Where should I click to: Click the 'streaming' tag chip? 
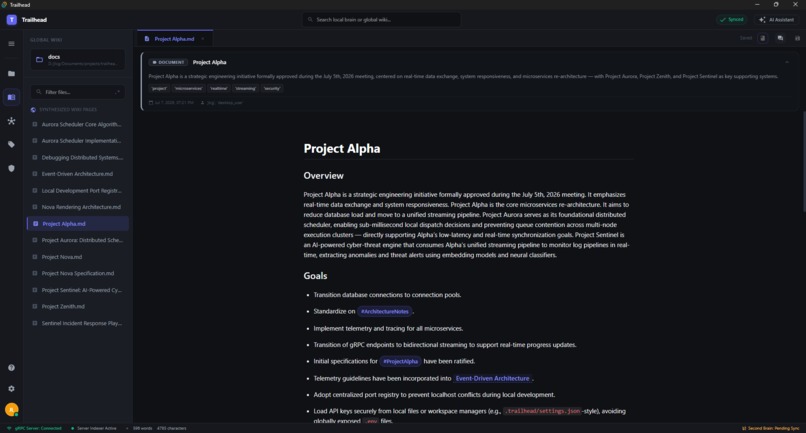click(x=245, y=88)
